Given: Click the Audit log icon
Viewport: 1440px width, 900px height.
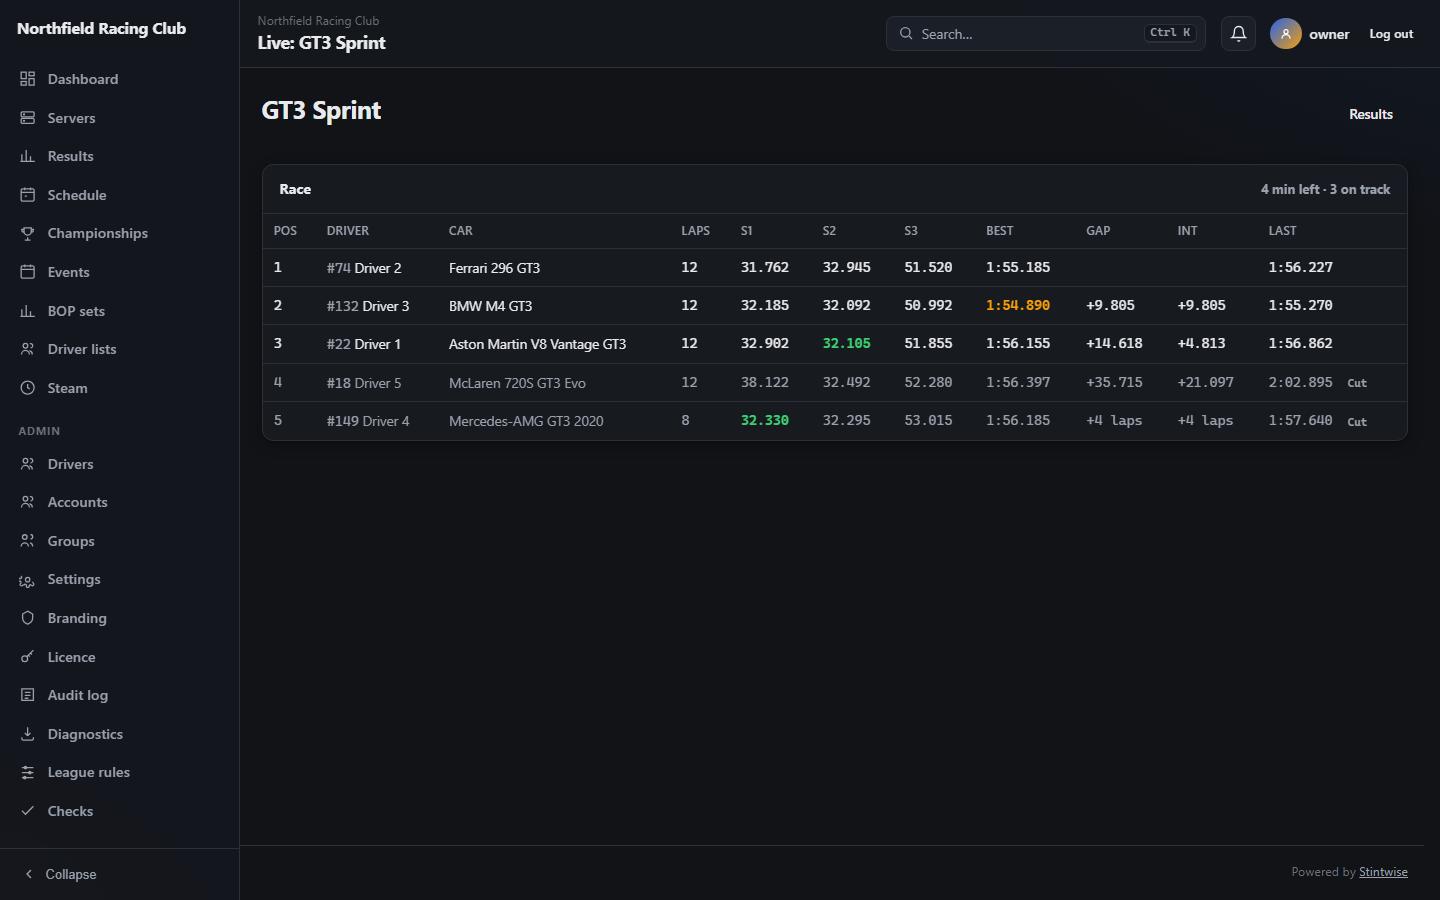Looking at the screenshot, I should 28,695.
